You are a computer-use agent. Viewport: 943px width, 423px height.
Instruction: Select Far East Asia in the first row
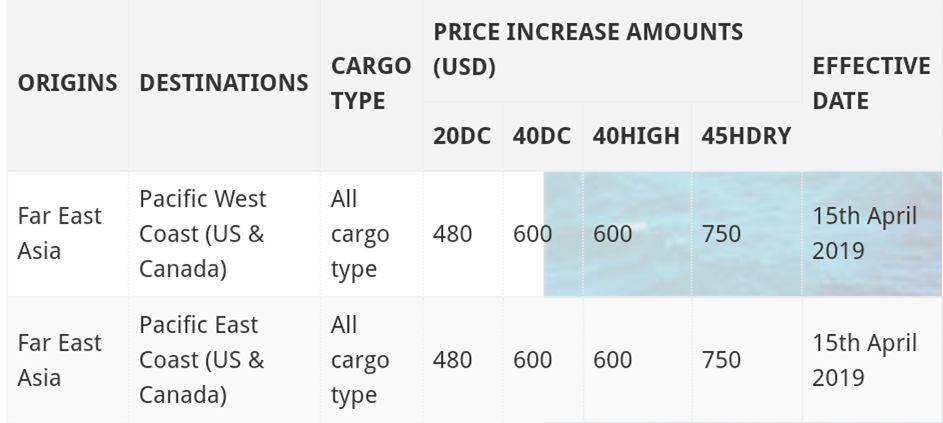pos(60,233)
